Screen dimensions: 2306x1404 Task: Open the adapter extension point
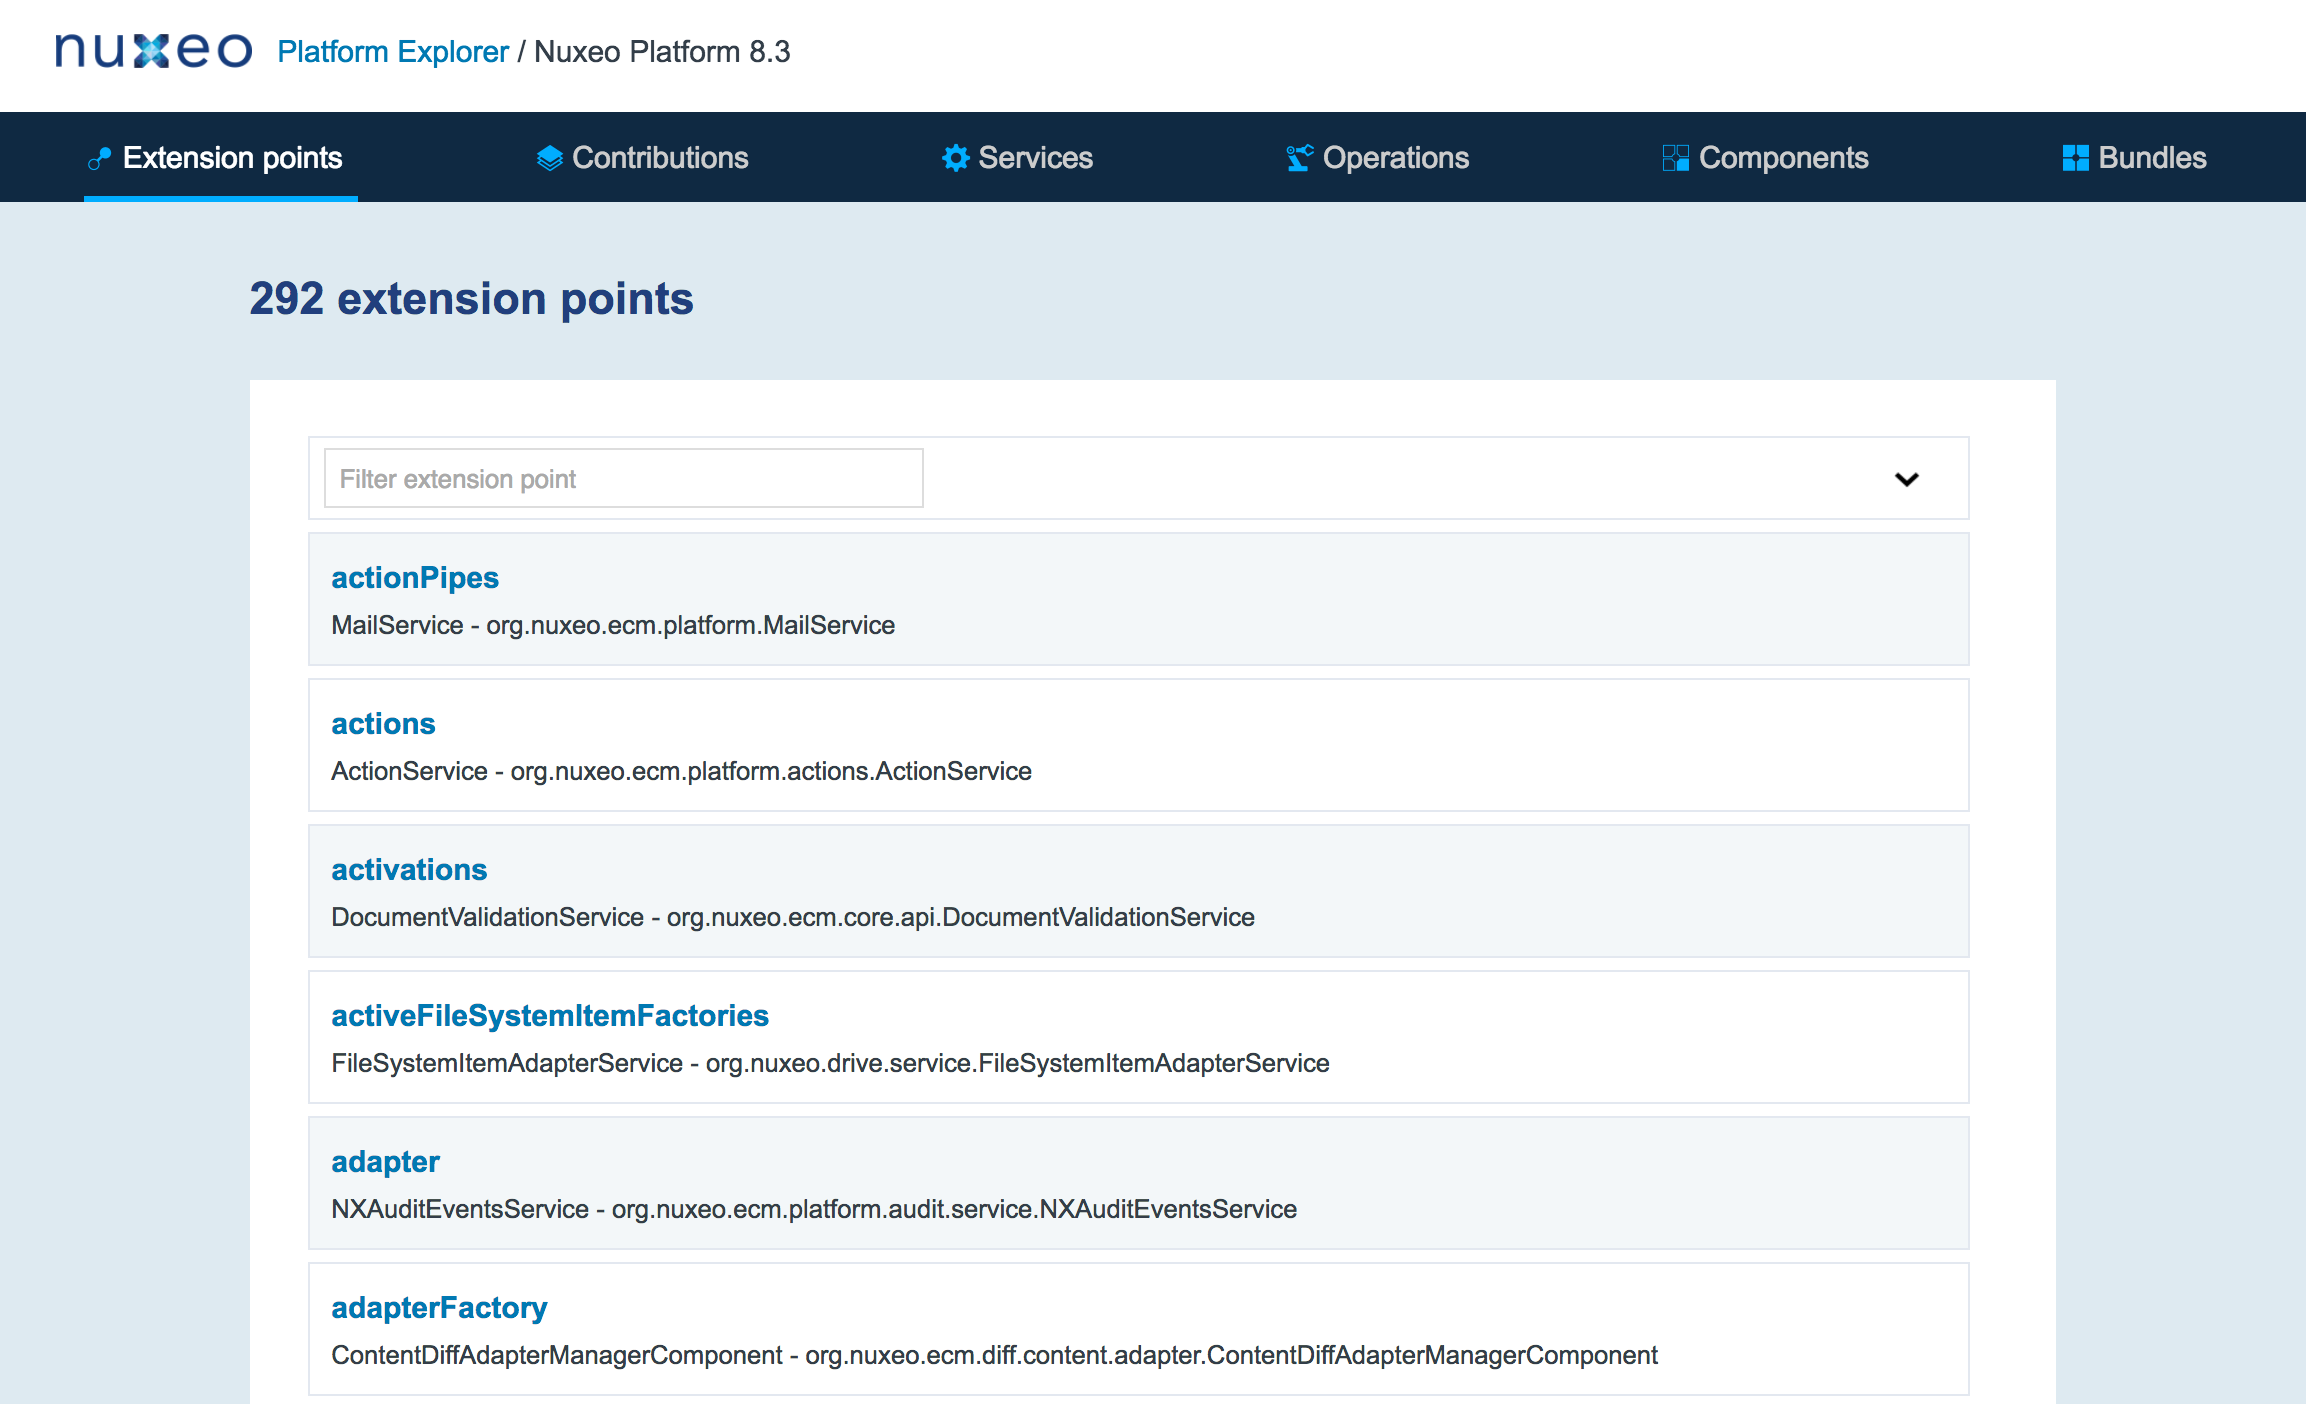click(x=385, y=1162)
